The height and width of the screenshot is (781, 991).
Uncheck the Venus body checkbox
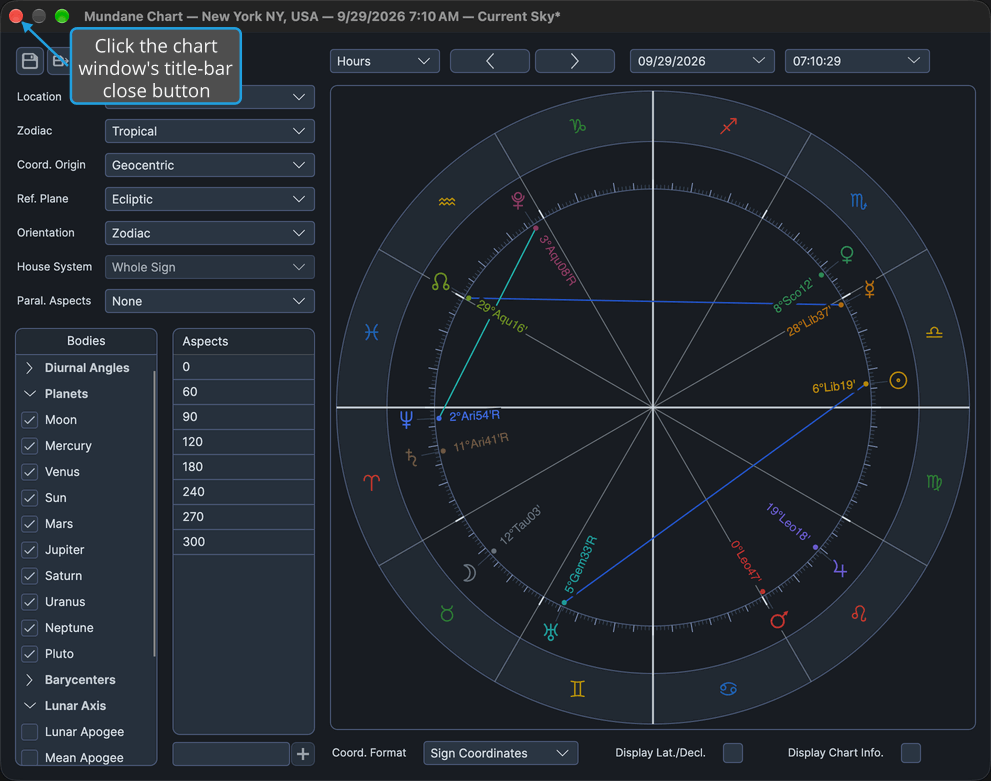click(30, 471)
